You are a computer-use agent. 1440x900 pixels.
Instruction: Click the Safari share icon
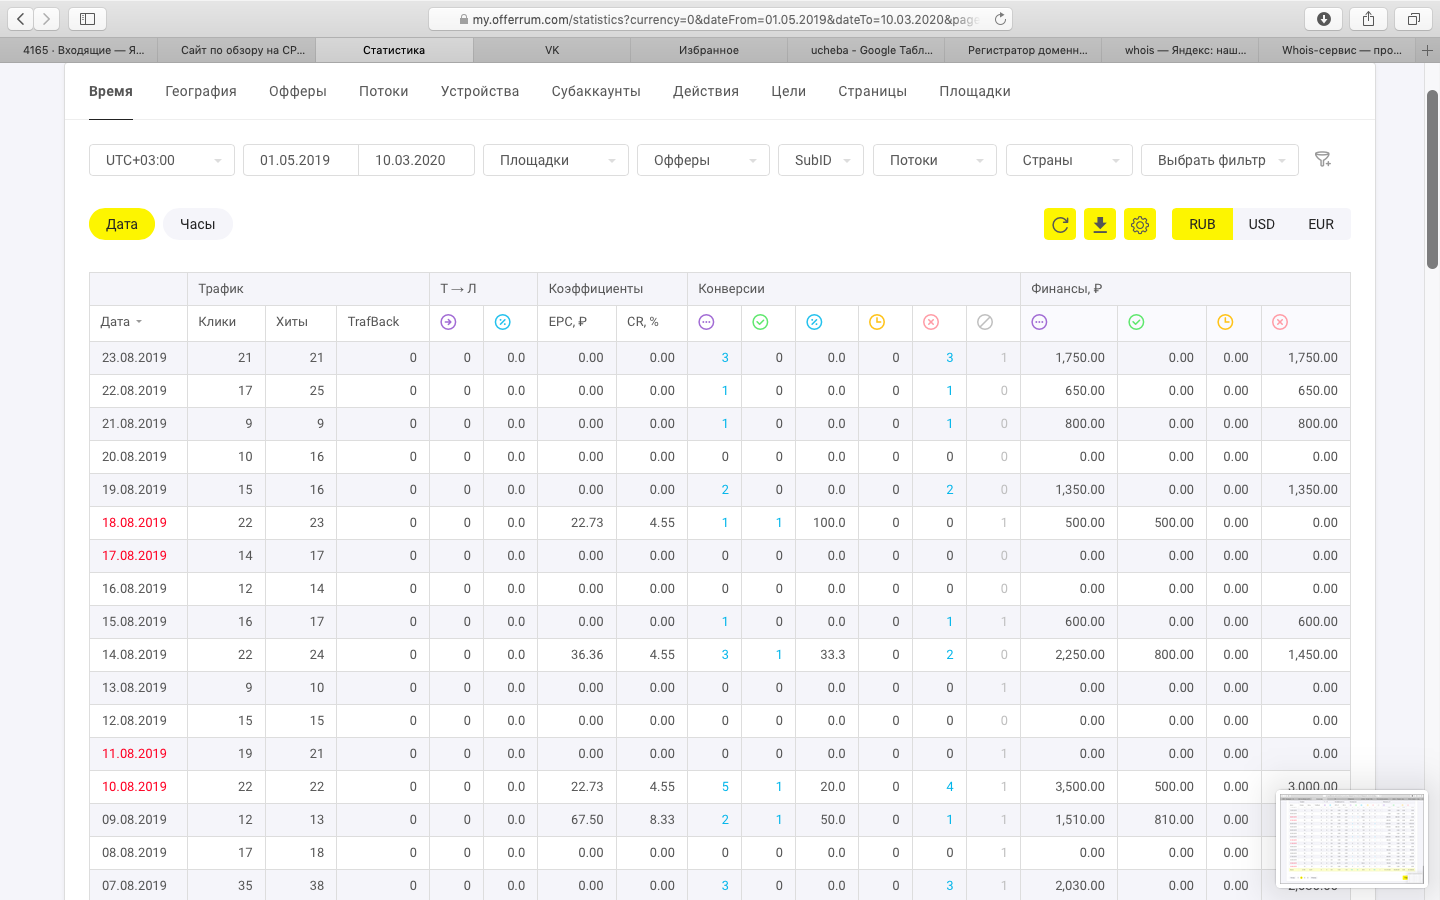1368,19
